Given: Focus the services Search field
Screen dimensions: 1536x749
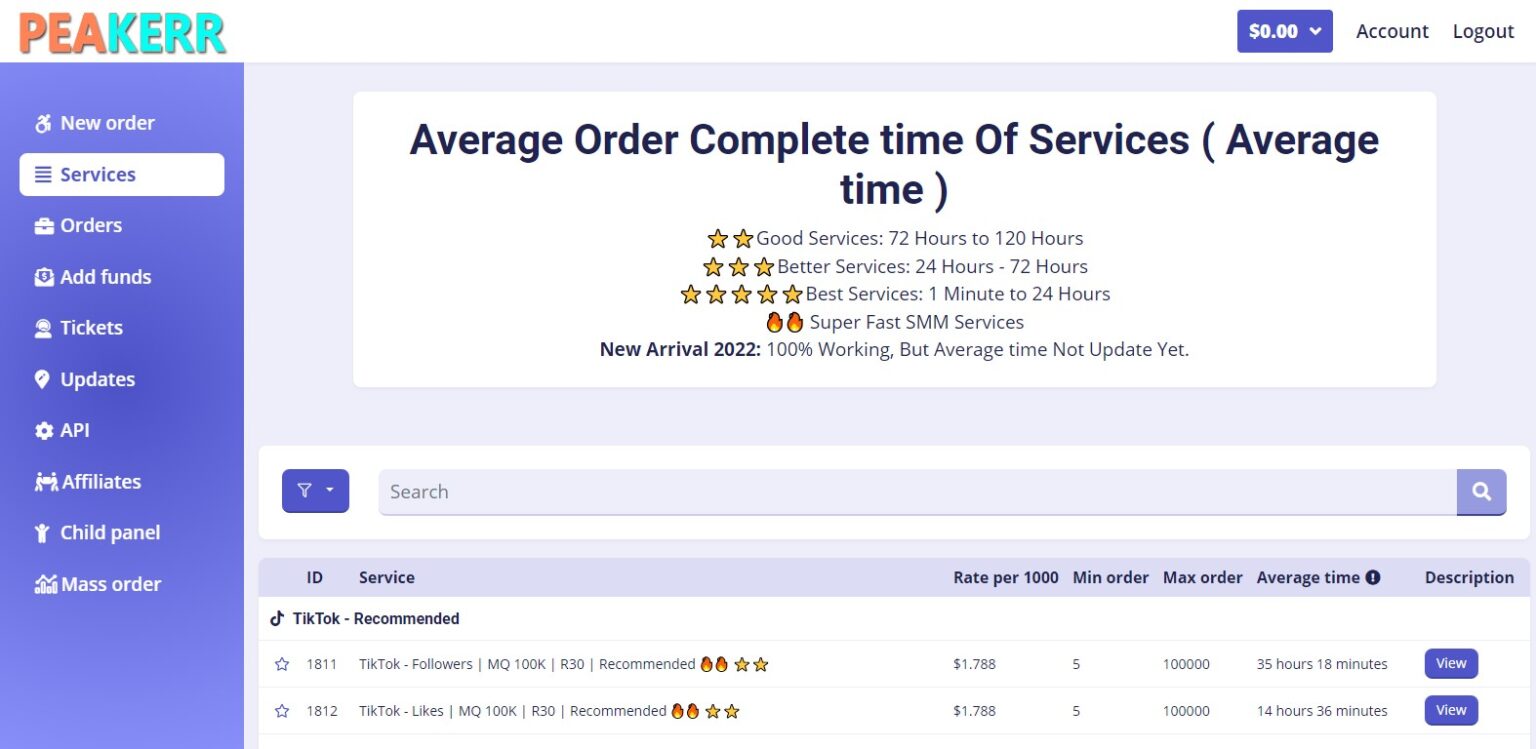Looking at the screenshot, I should 916,492.
